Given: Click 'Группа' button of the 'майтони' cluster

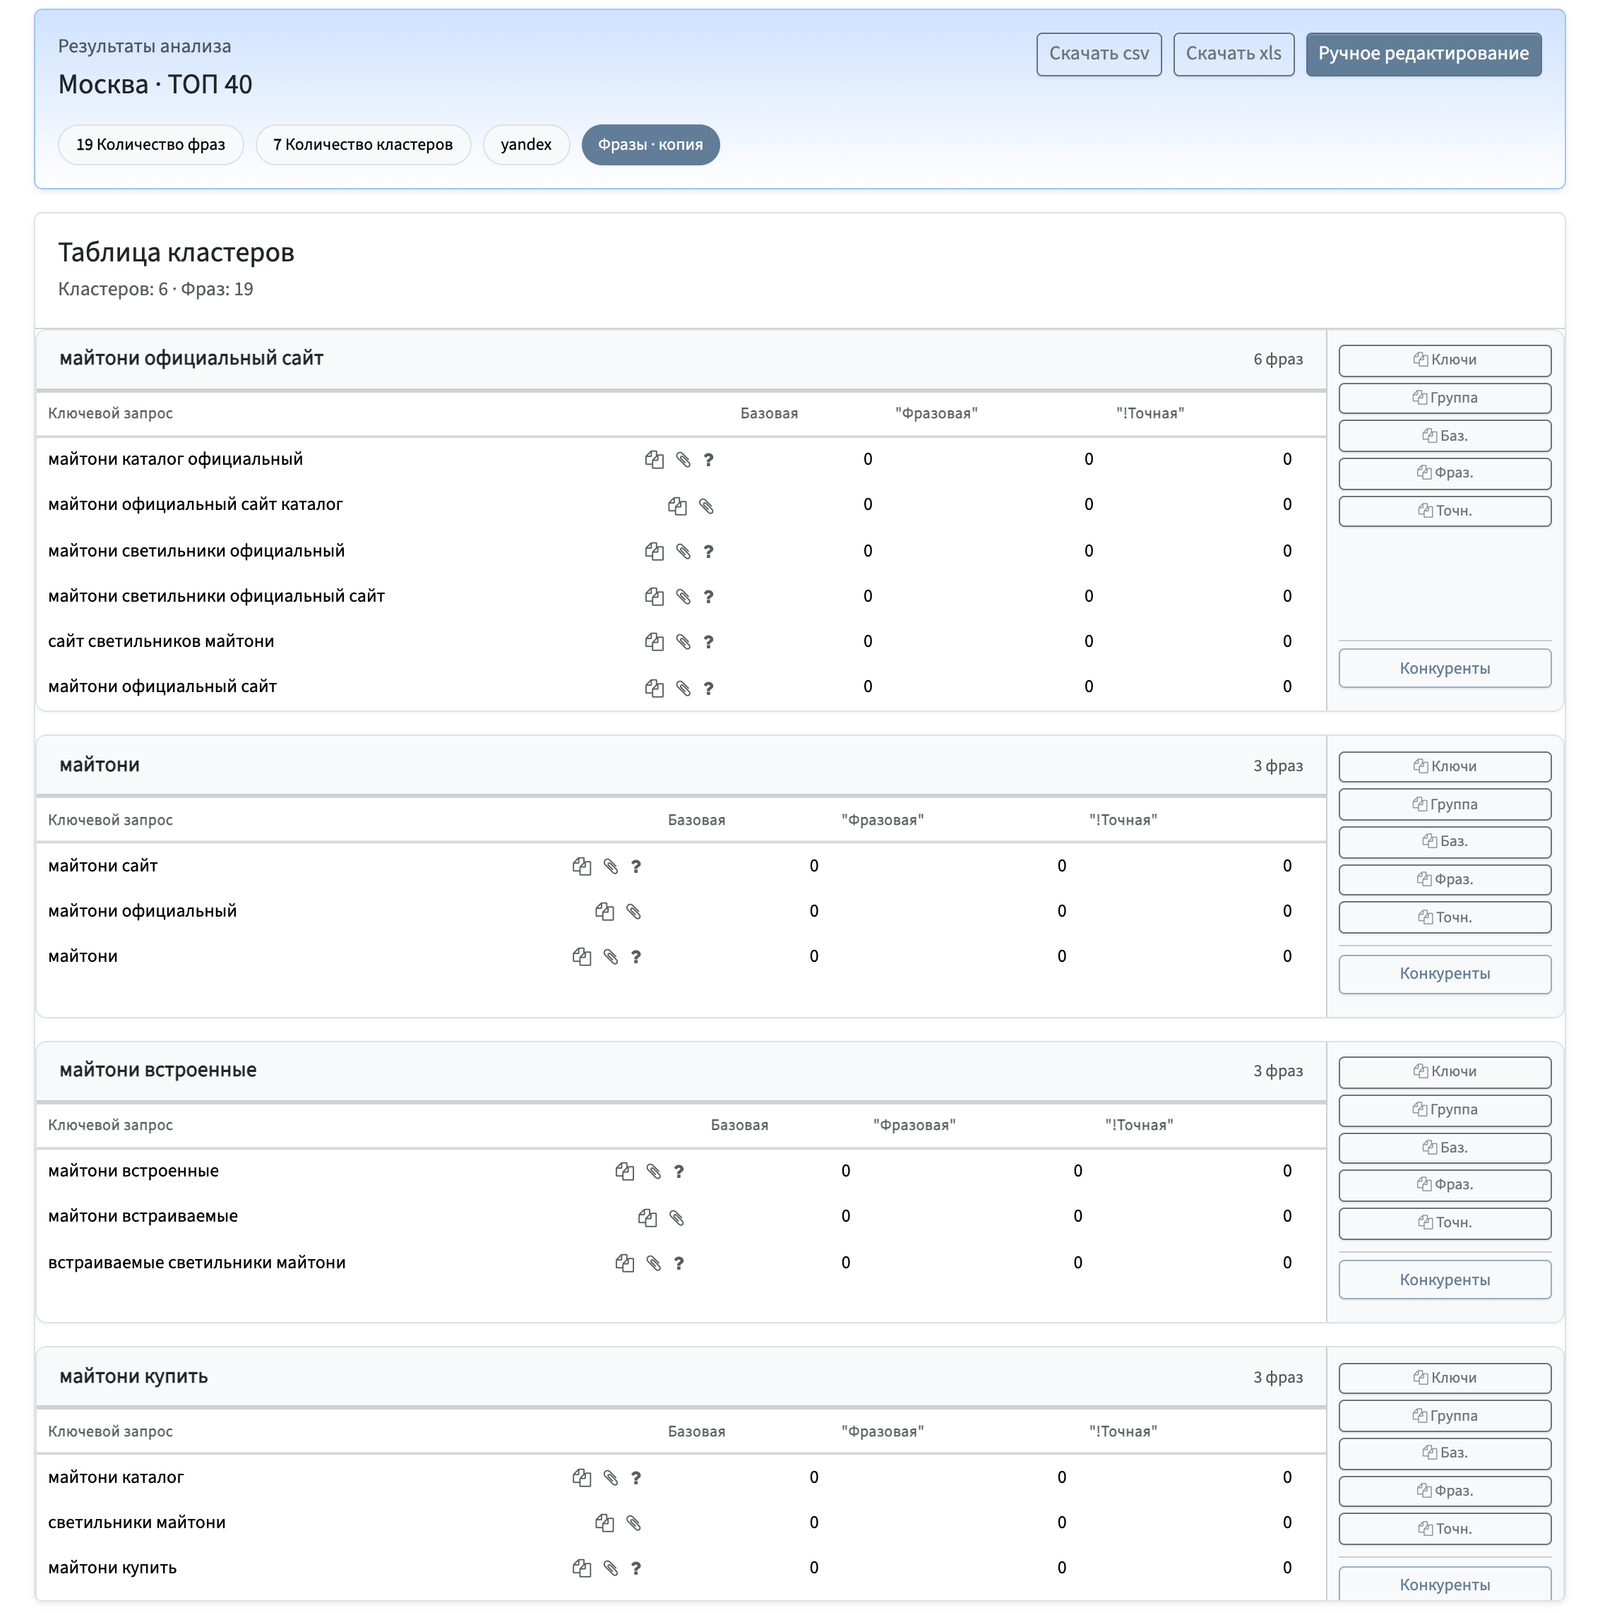Looking at the screenshot, I should [x=1445, y=805].
